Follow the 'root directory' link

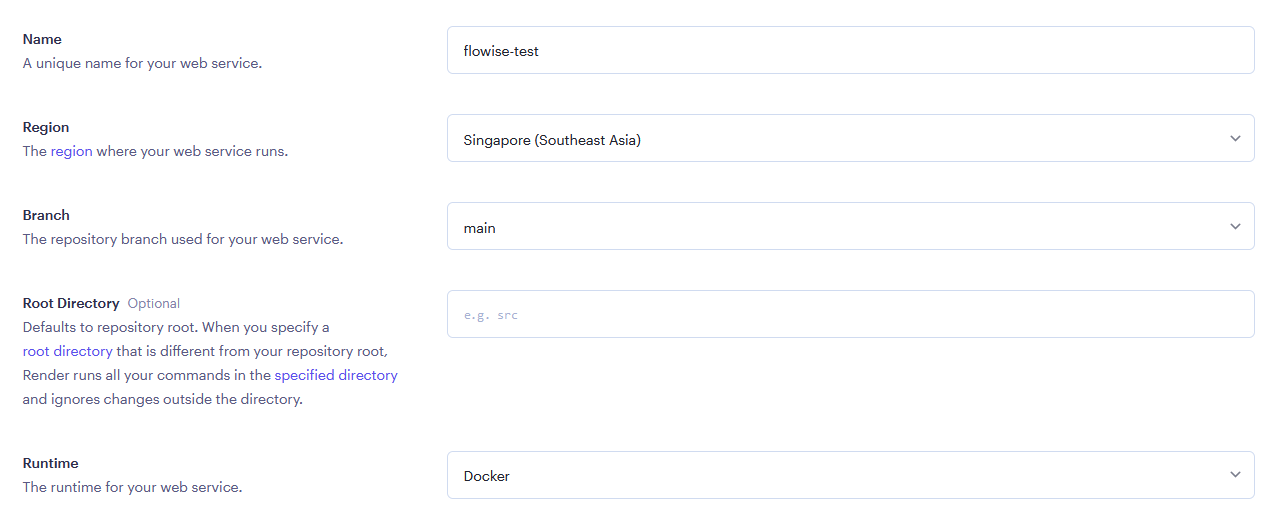tap(67, 351)
